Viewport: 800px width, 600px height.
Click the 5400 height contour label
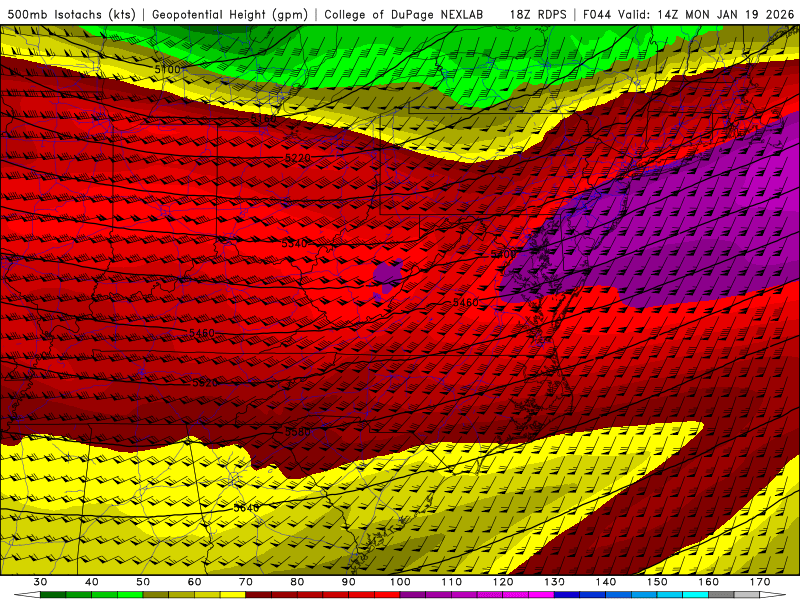coord(504,254)
